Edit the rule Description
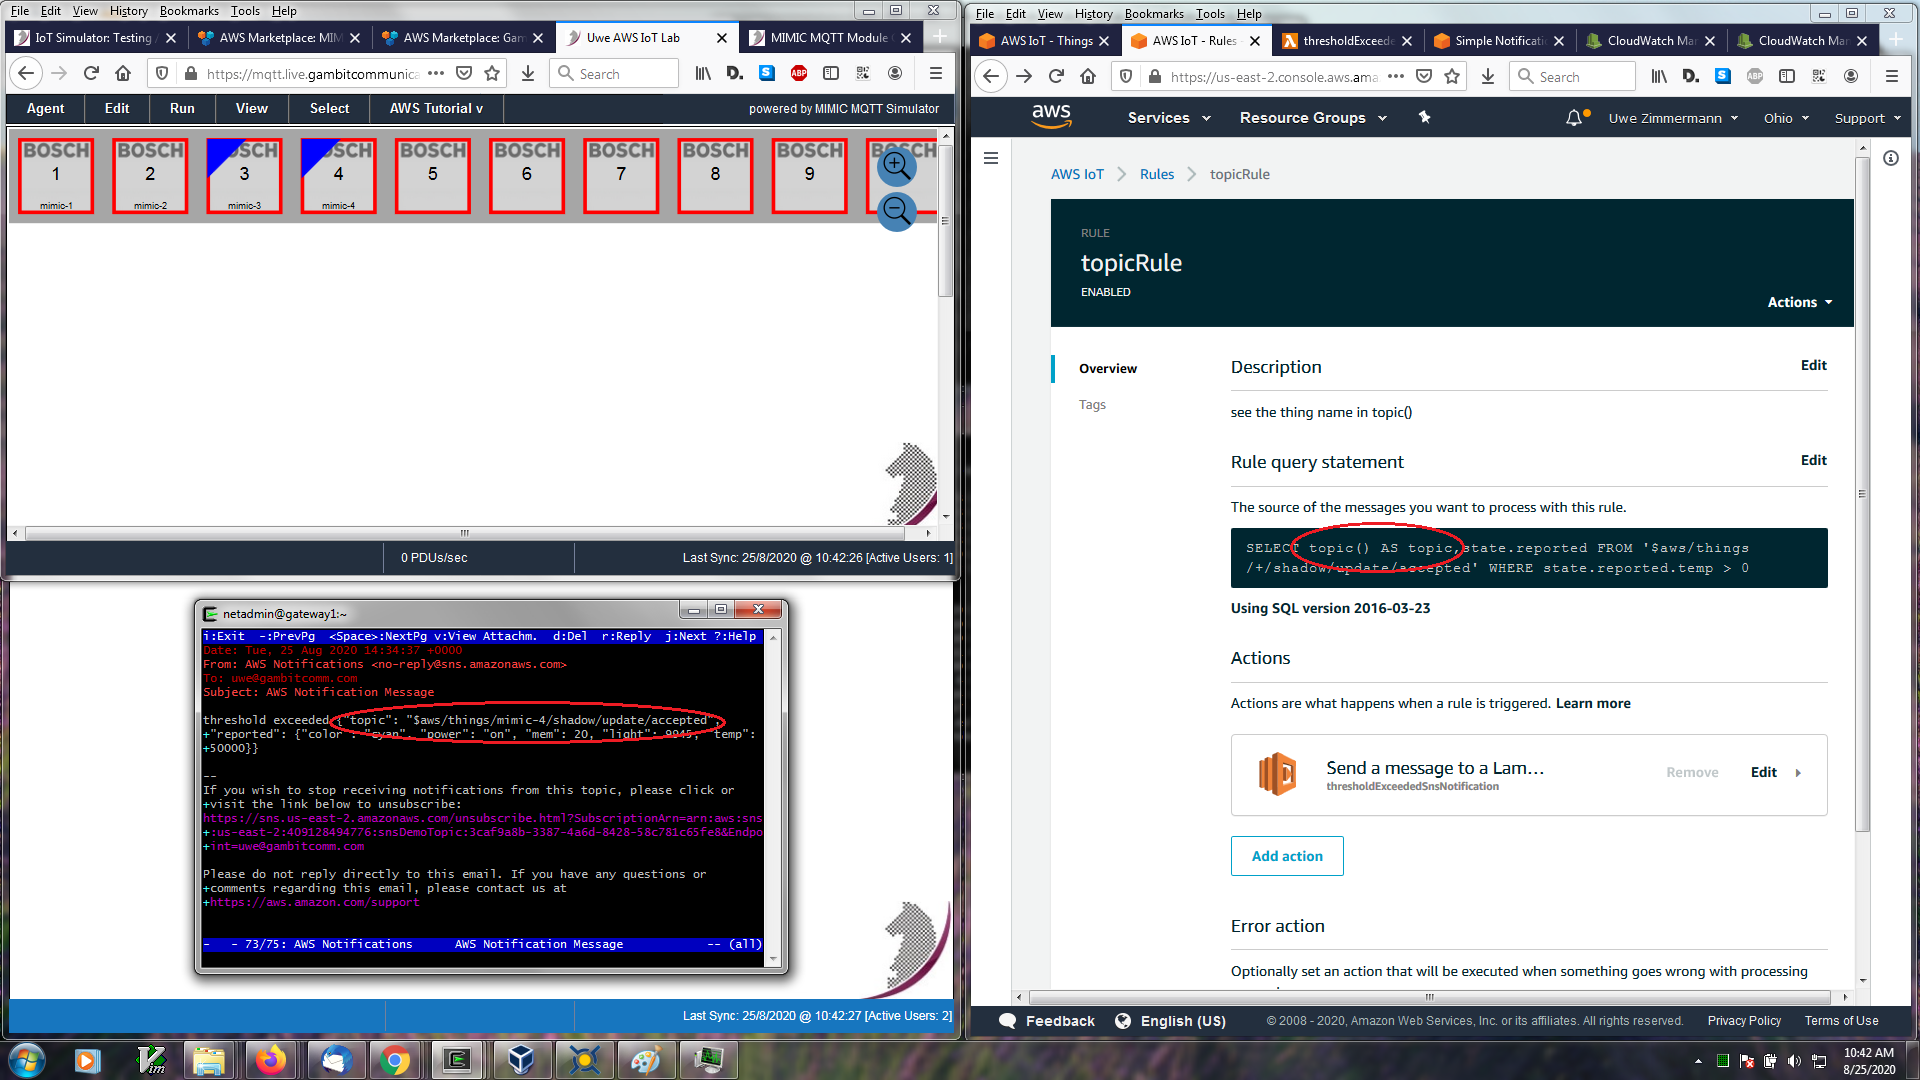 (1813, 365)
